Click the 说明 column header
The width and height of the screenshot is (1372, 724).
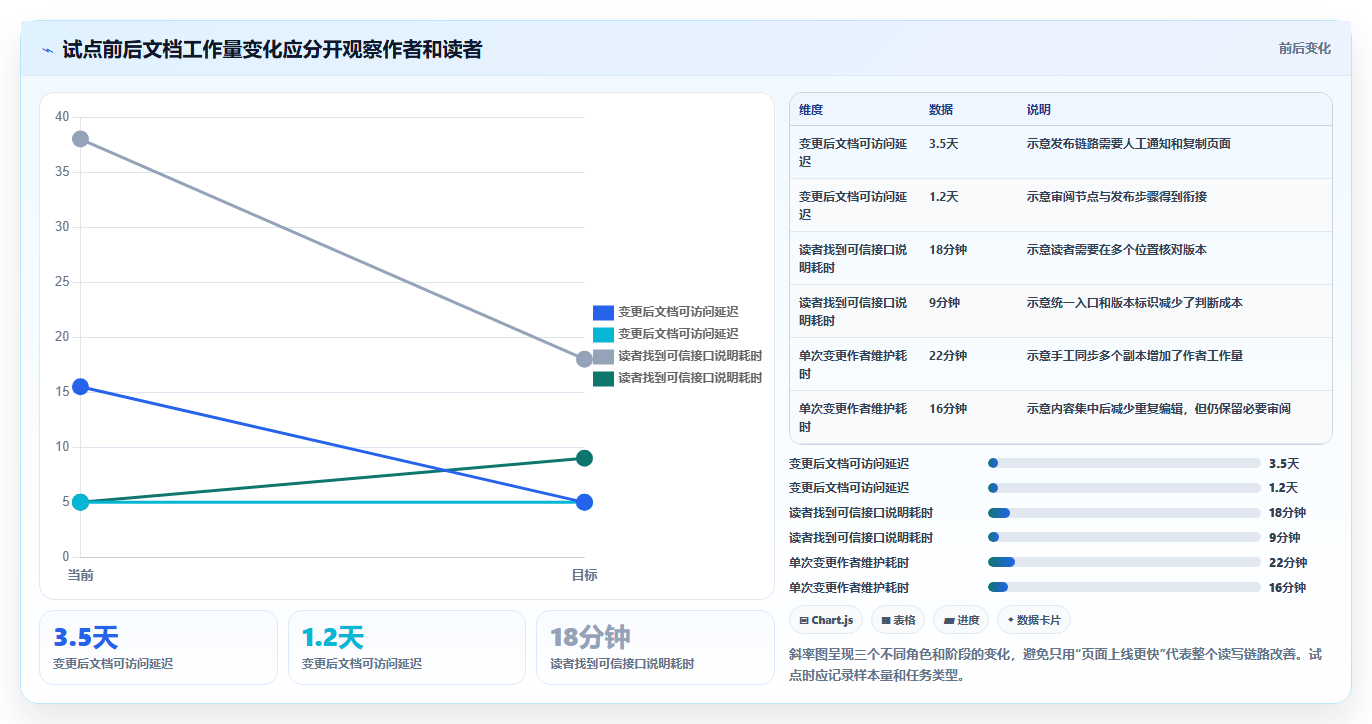tap(1039, 110)
